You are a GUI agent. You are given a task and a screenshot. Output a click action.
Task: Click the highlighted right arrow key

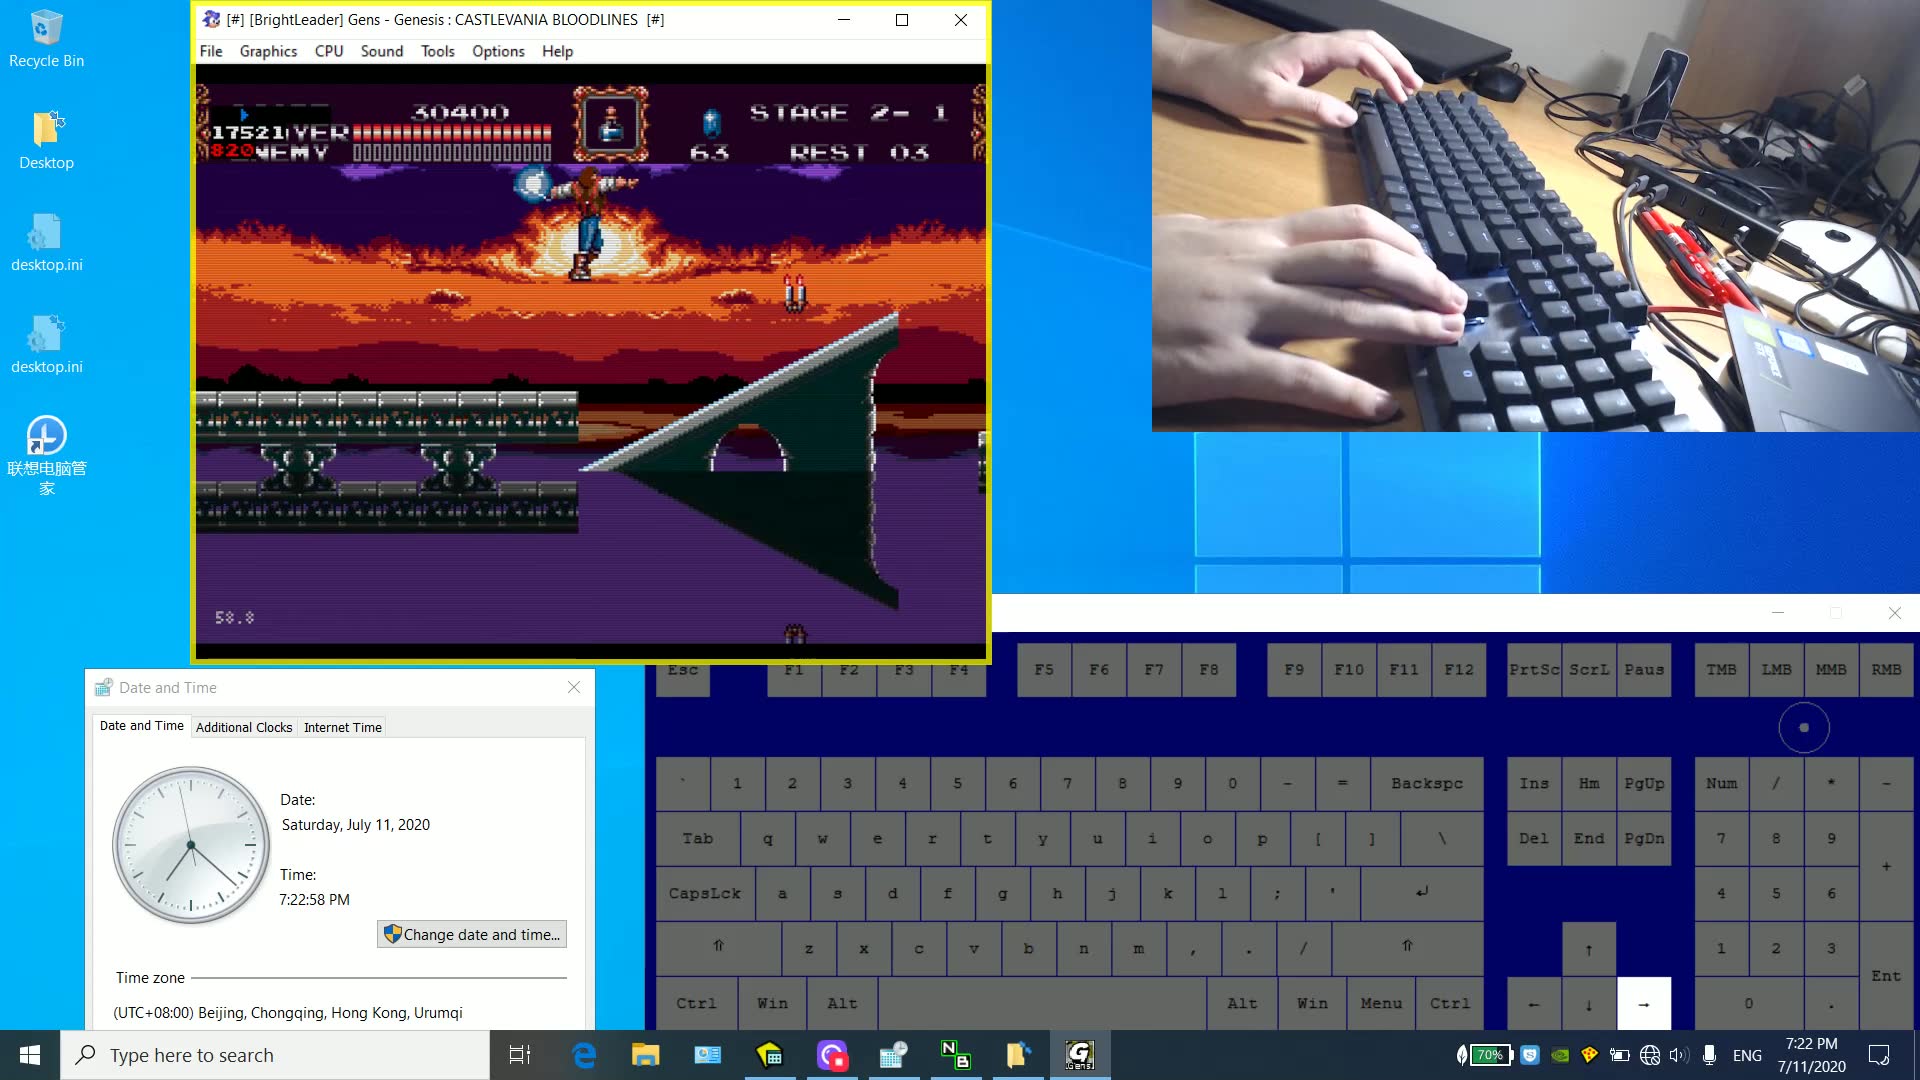tap(1644, 1003)
